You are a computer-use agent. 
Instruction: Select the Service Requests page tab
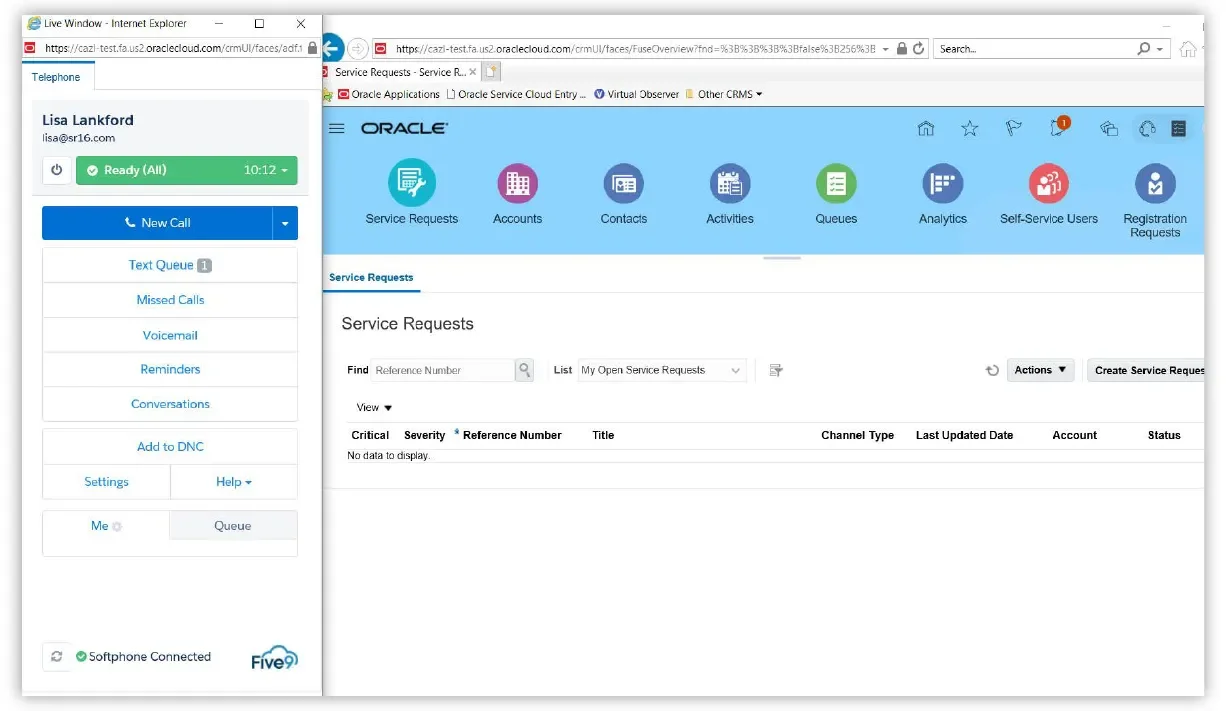(x=371, y=278)
